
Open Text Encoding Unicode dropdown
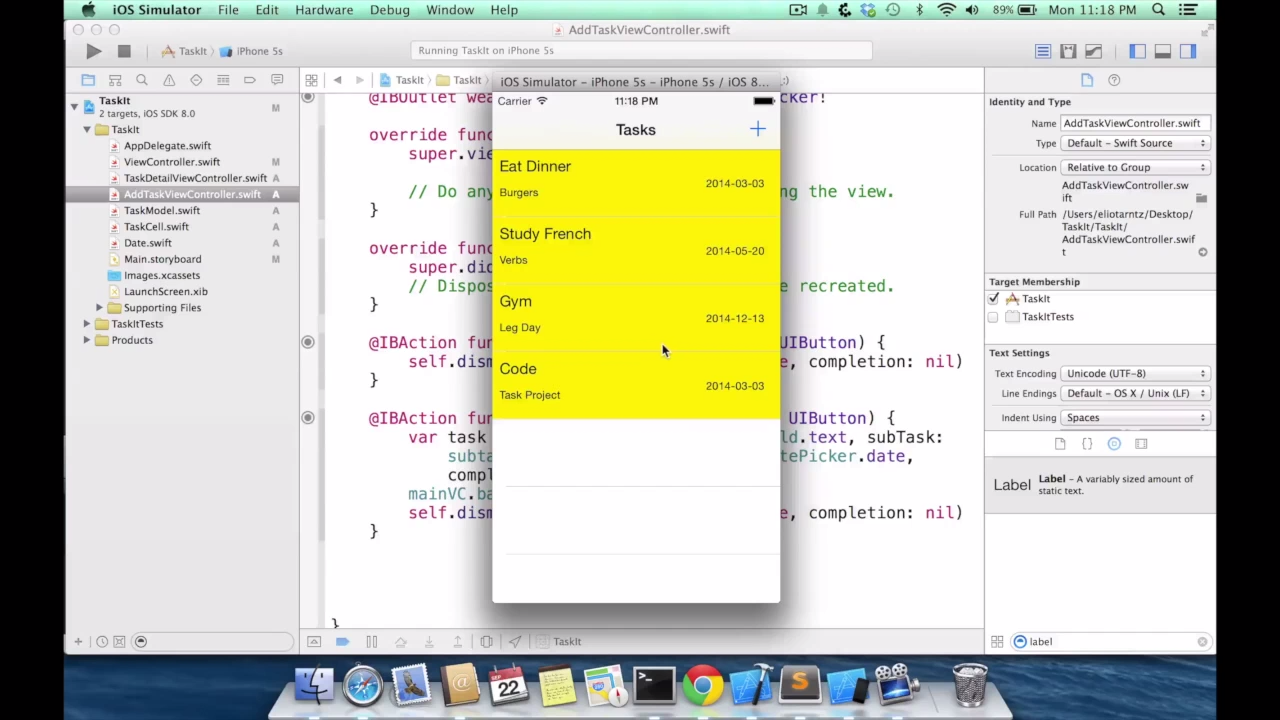click(1135, 373)
